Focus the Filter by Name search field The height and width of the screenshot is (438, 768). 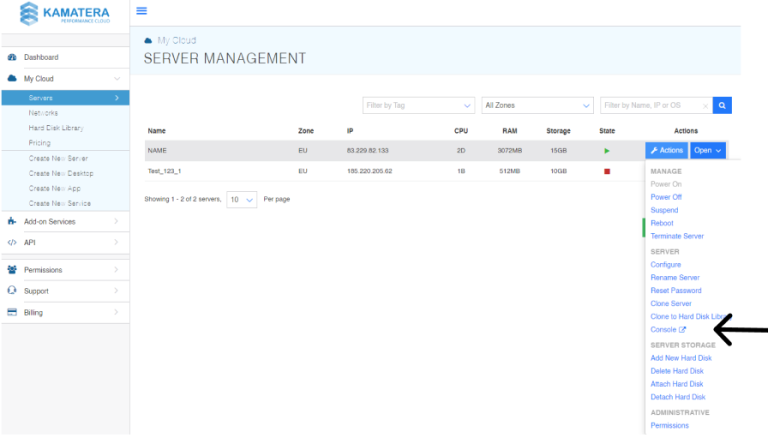coord(655,105)
